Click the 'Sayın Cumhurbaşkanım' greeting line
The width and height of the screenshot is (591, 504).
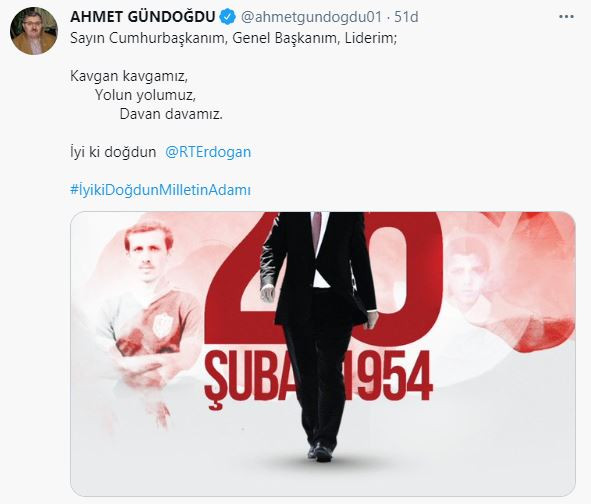point(234,38)
